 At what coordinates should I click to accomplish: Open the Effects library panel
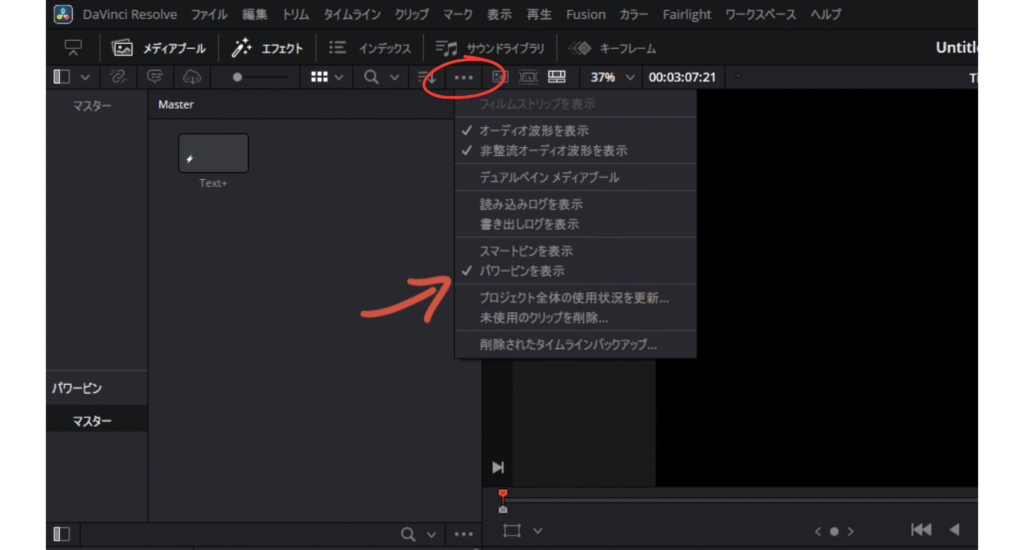[267, 48]
